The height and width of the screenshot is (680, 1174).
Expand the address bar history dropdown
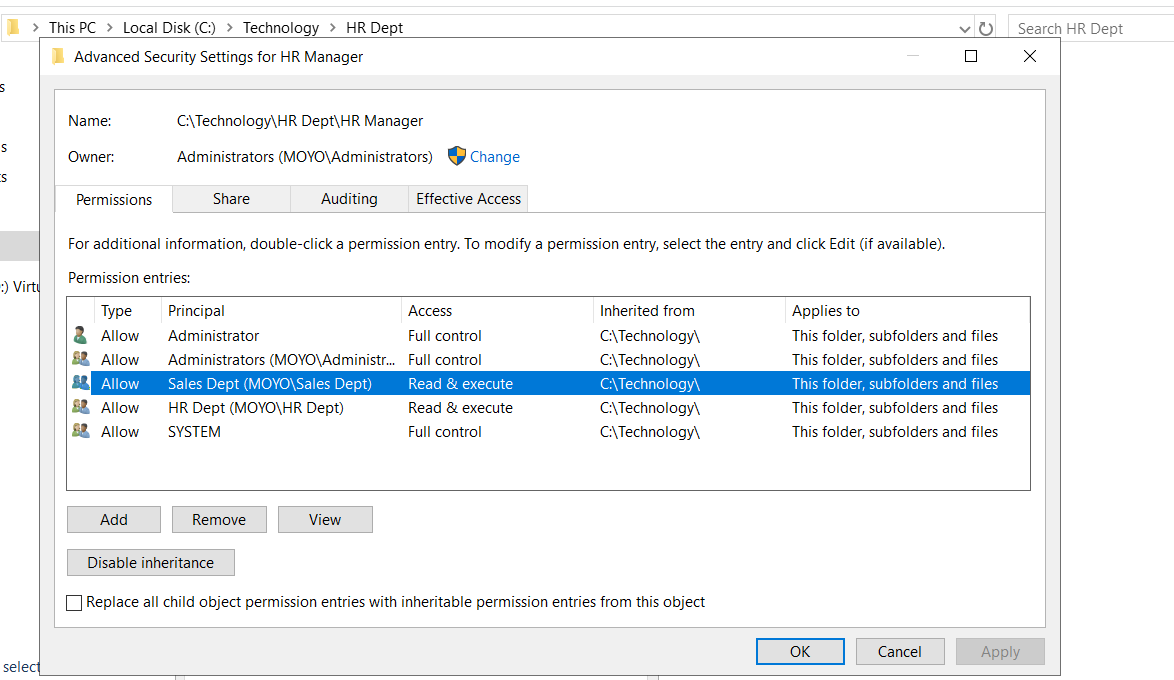pos(964,29)
